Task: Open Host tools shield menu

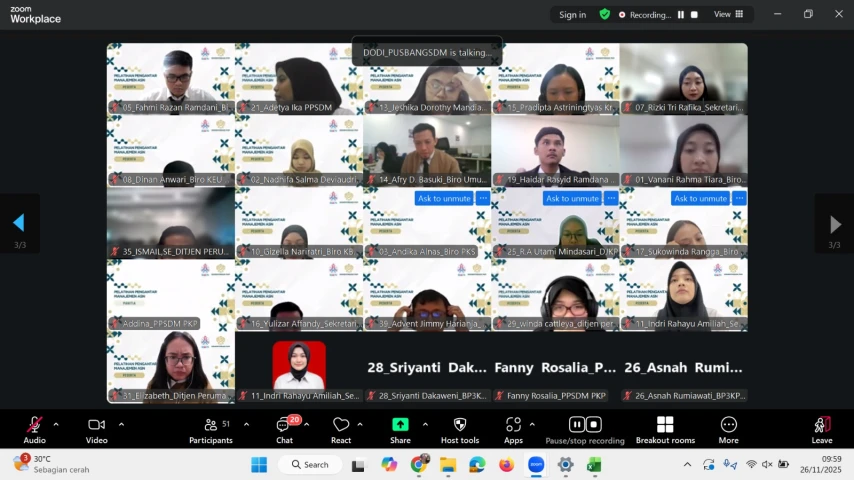Action: tap(460, 429)
